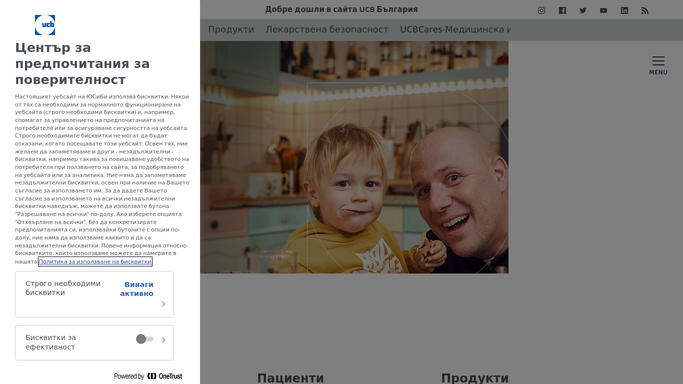Expand Строго необходими бисквитки chevron

tap(163, 304)
